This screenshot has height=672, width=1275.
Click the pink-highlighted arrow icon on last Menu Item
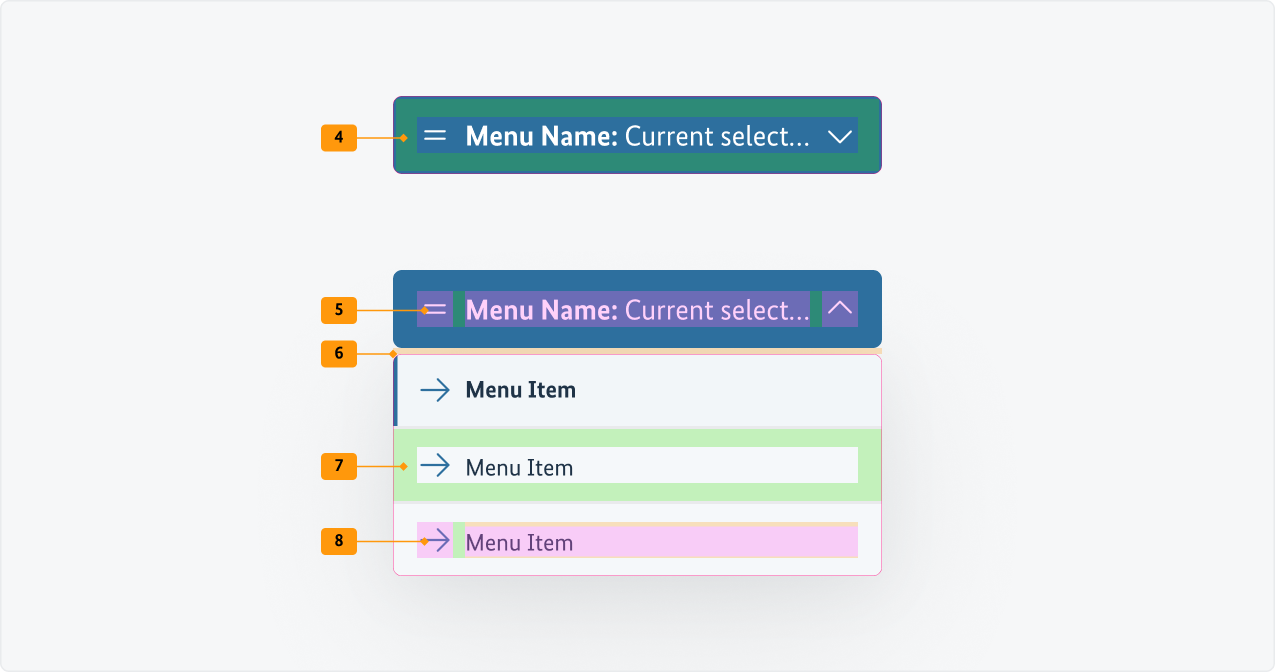434,541
